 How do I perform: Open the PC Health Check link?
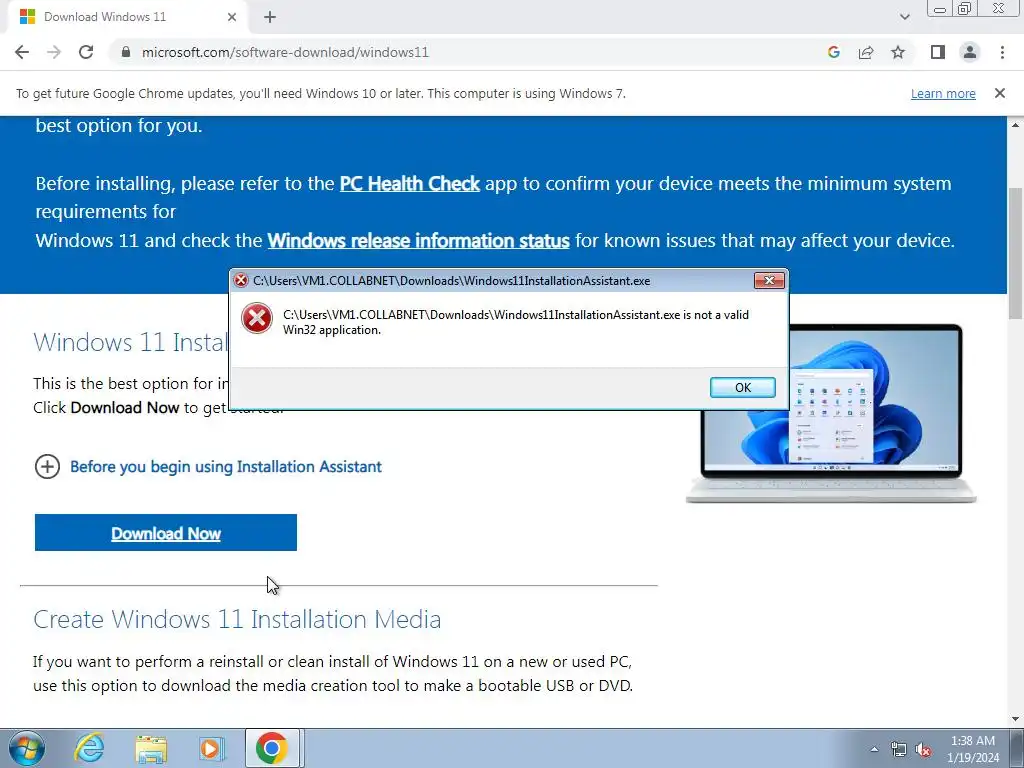point(409,184)
